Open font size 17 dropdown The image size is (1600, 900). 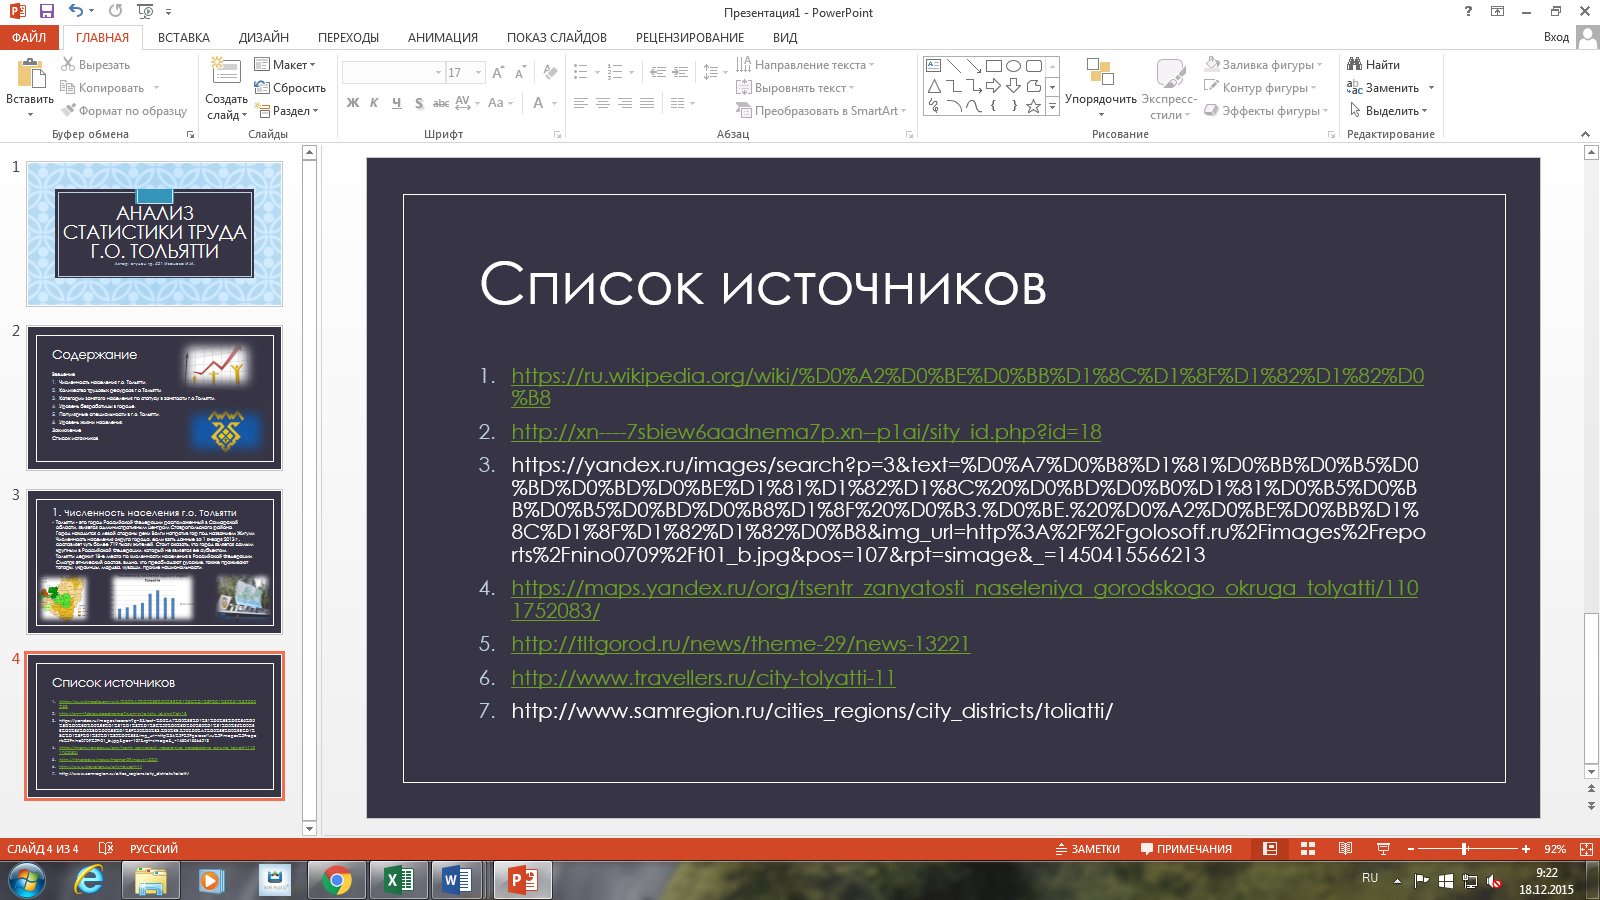[479, 73]
